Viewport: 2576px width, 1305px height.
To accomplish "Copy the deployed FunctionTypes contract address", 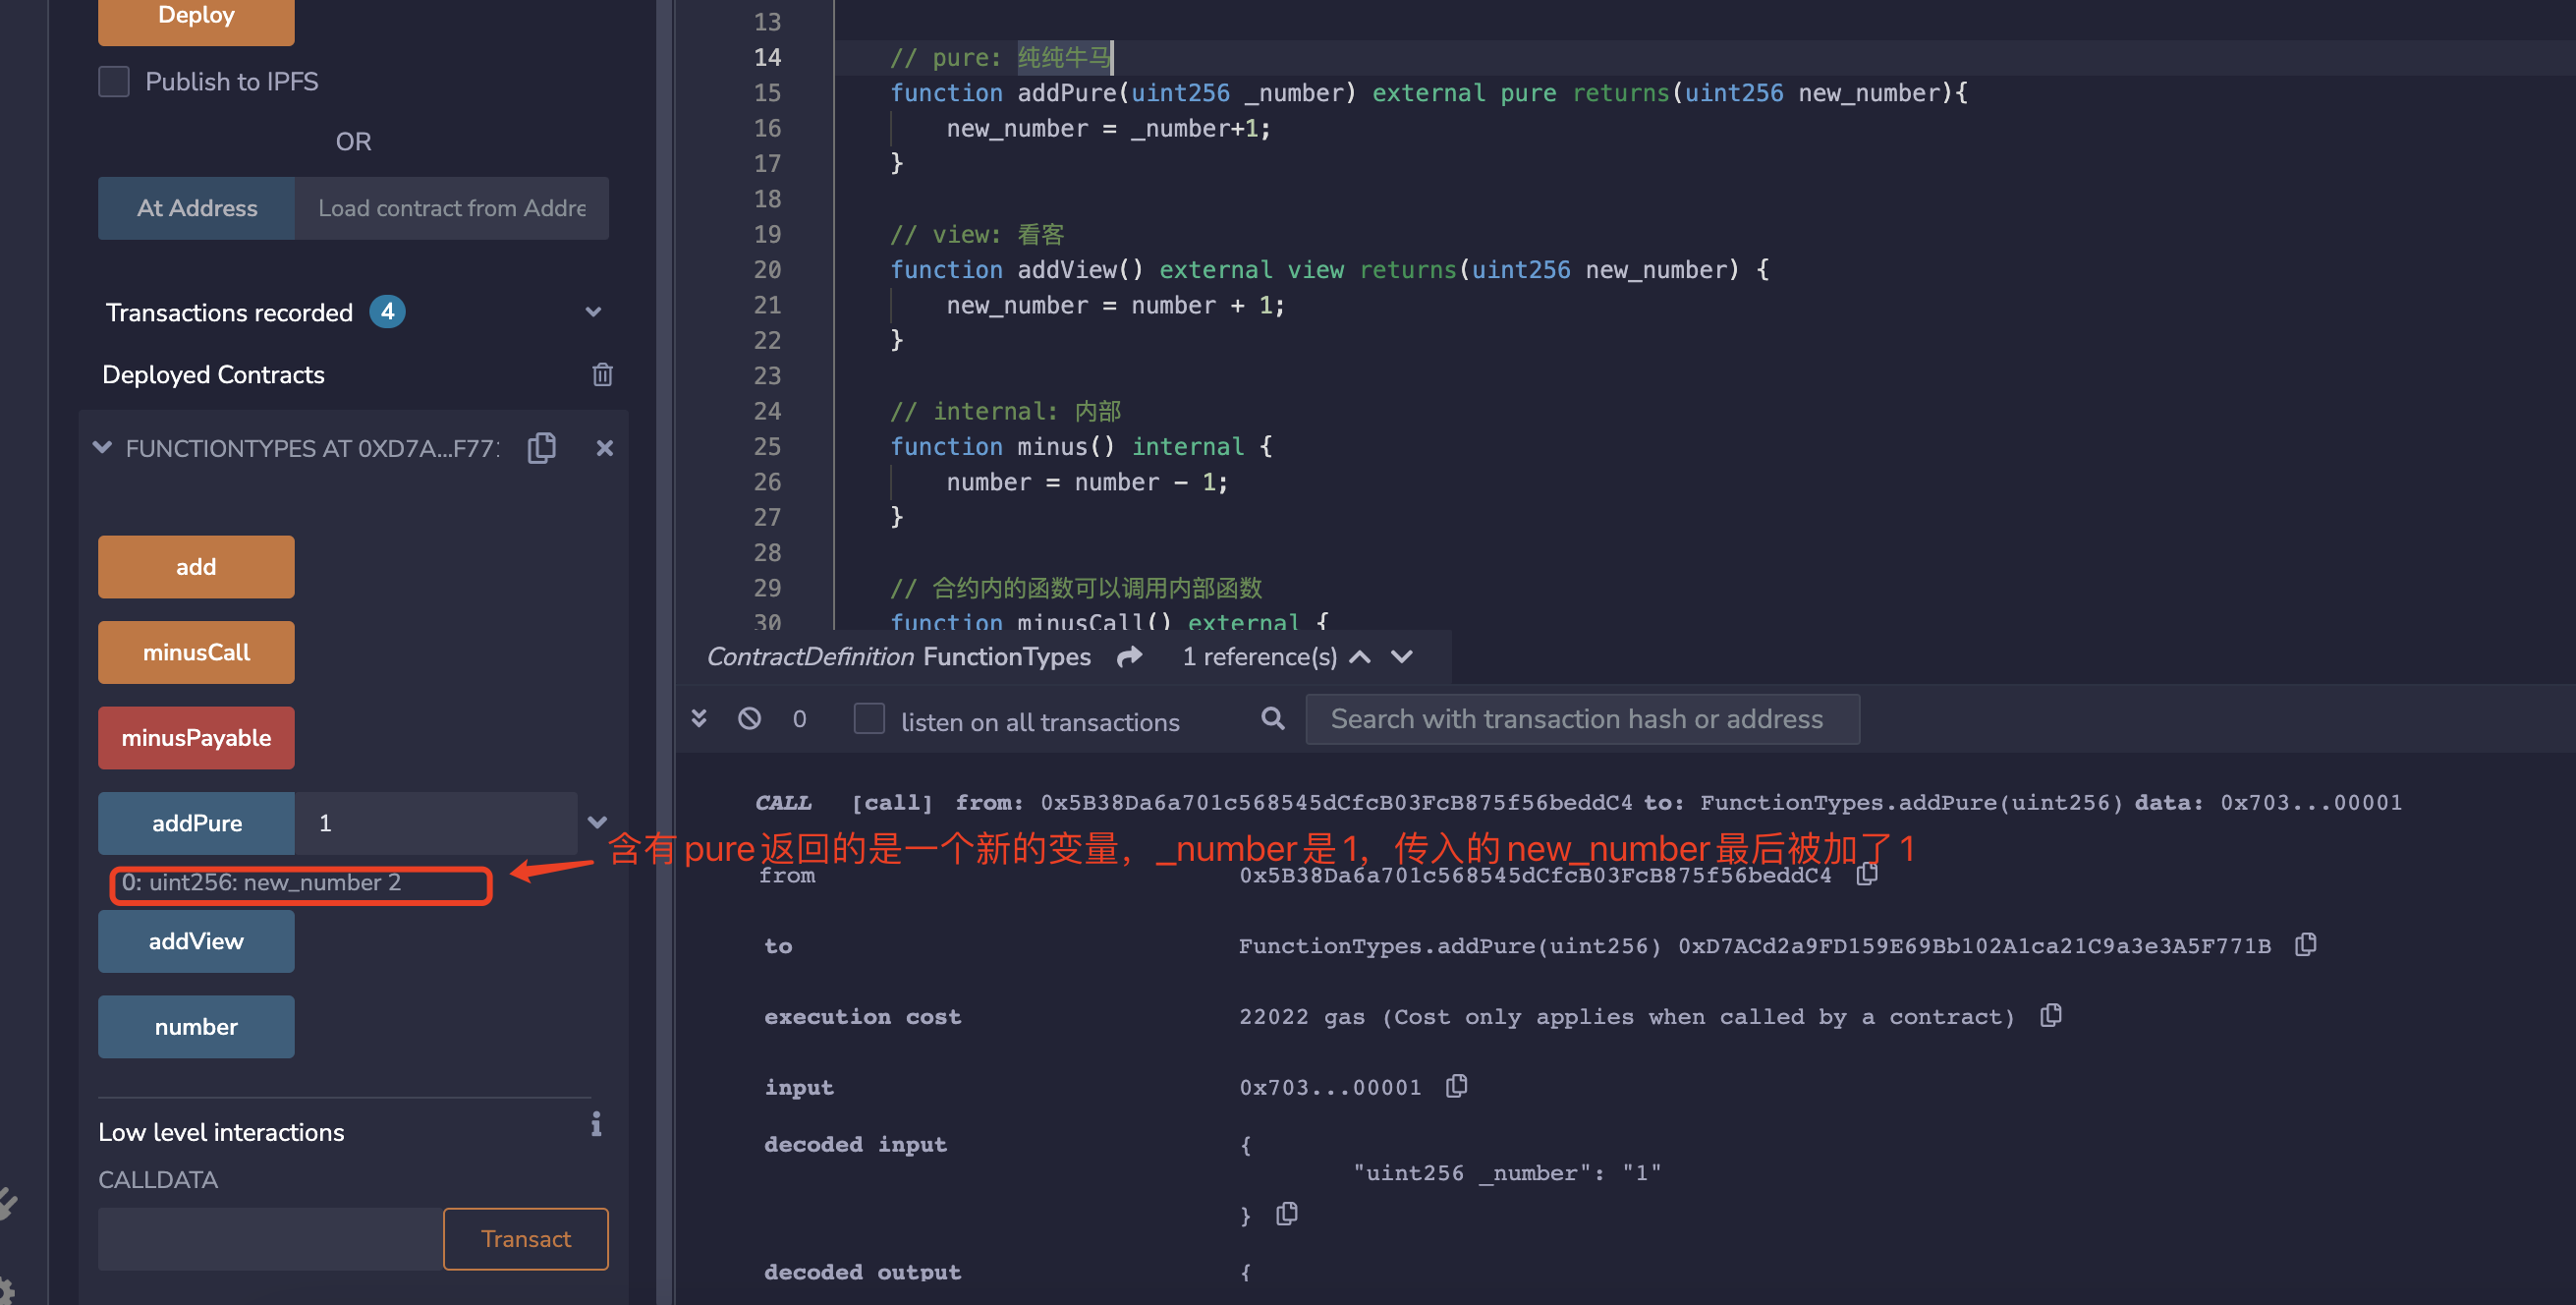I will pyautogui.click(x=542, y=447).
